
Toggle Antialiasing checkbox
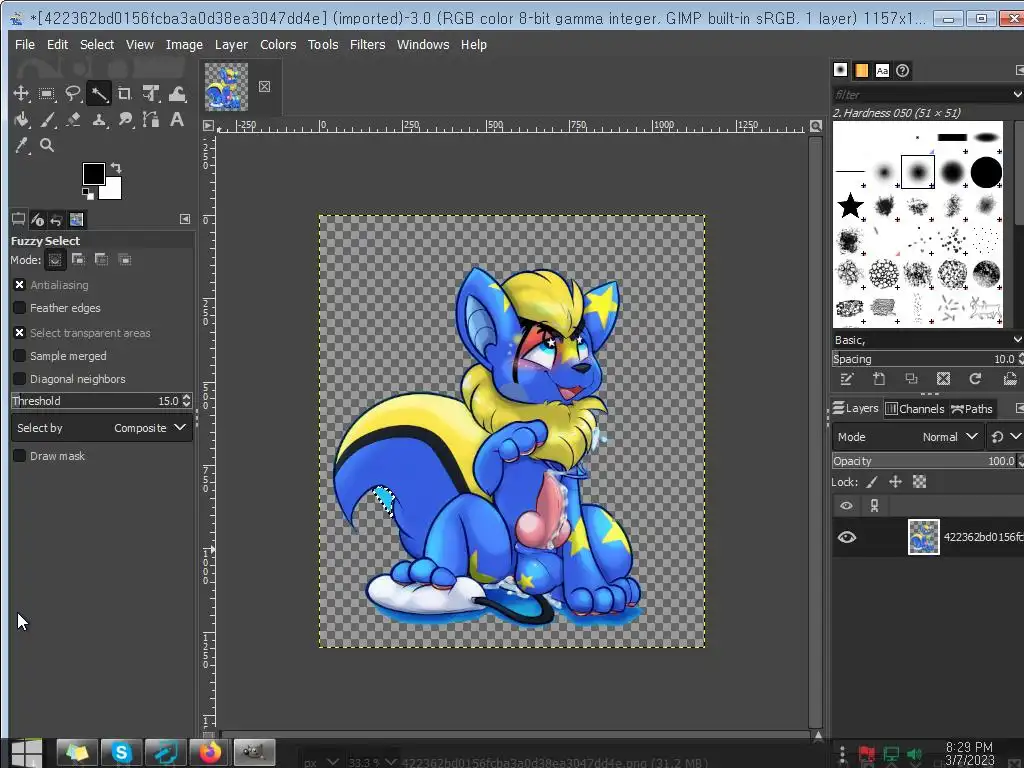(20, 285)
